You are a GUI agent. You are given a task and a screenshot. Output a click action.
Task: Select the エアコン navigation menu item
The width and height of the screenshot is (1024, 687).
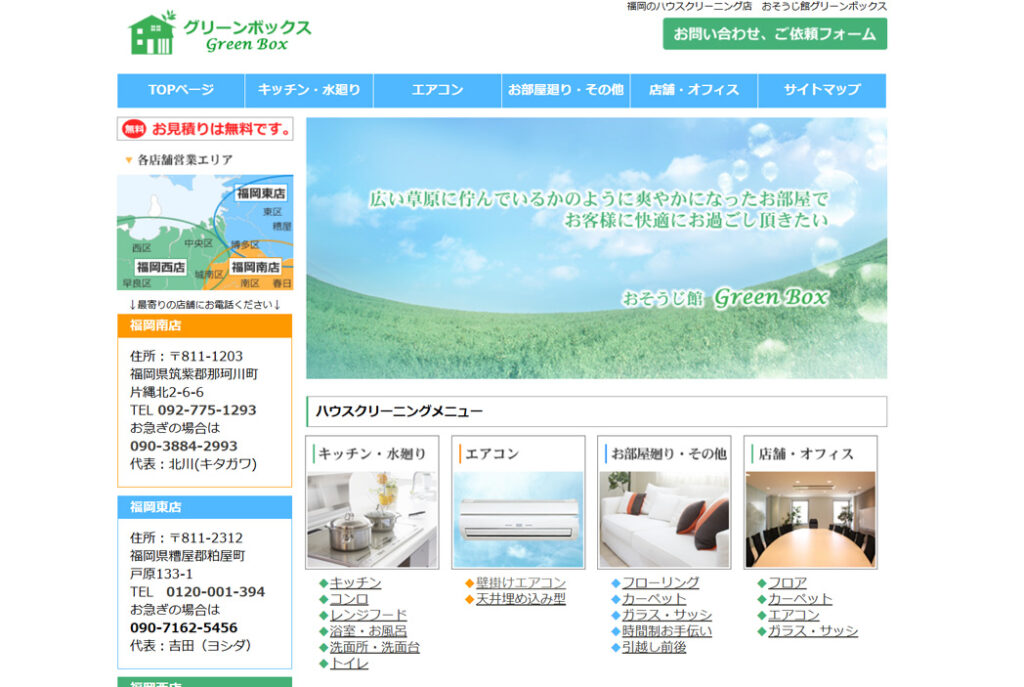437,90
